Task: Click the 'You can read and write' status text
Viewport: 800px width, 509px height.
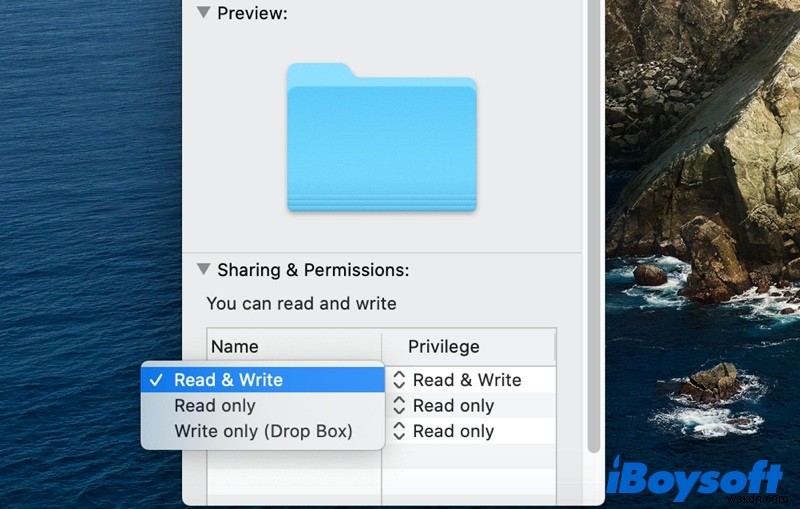Action: tap(301, 303)
